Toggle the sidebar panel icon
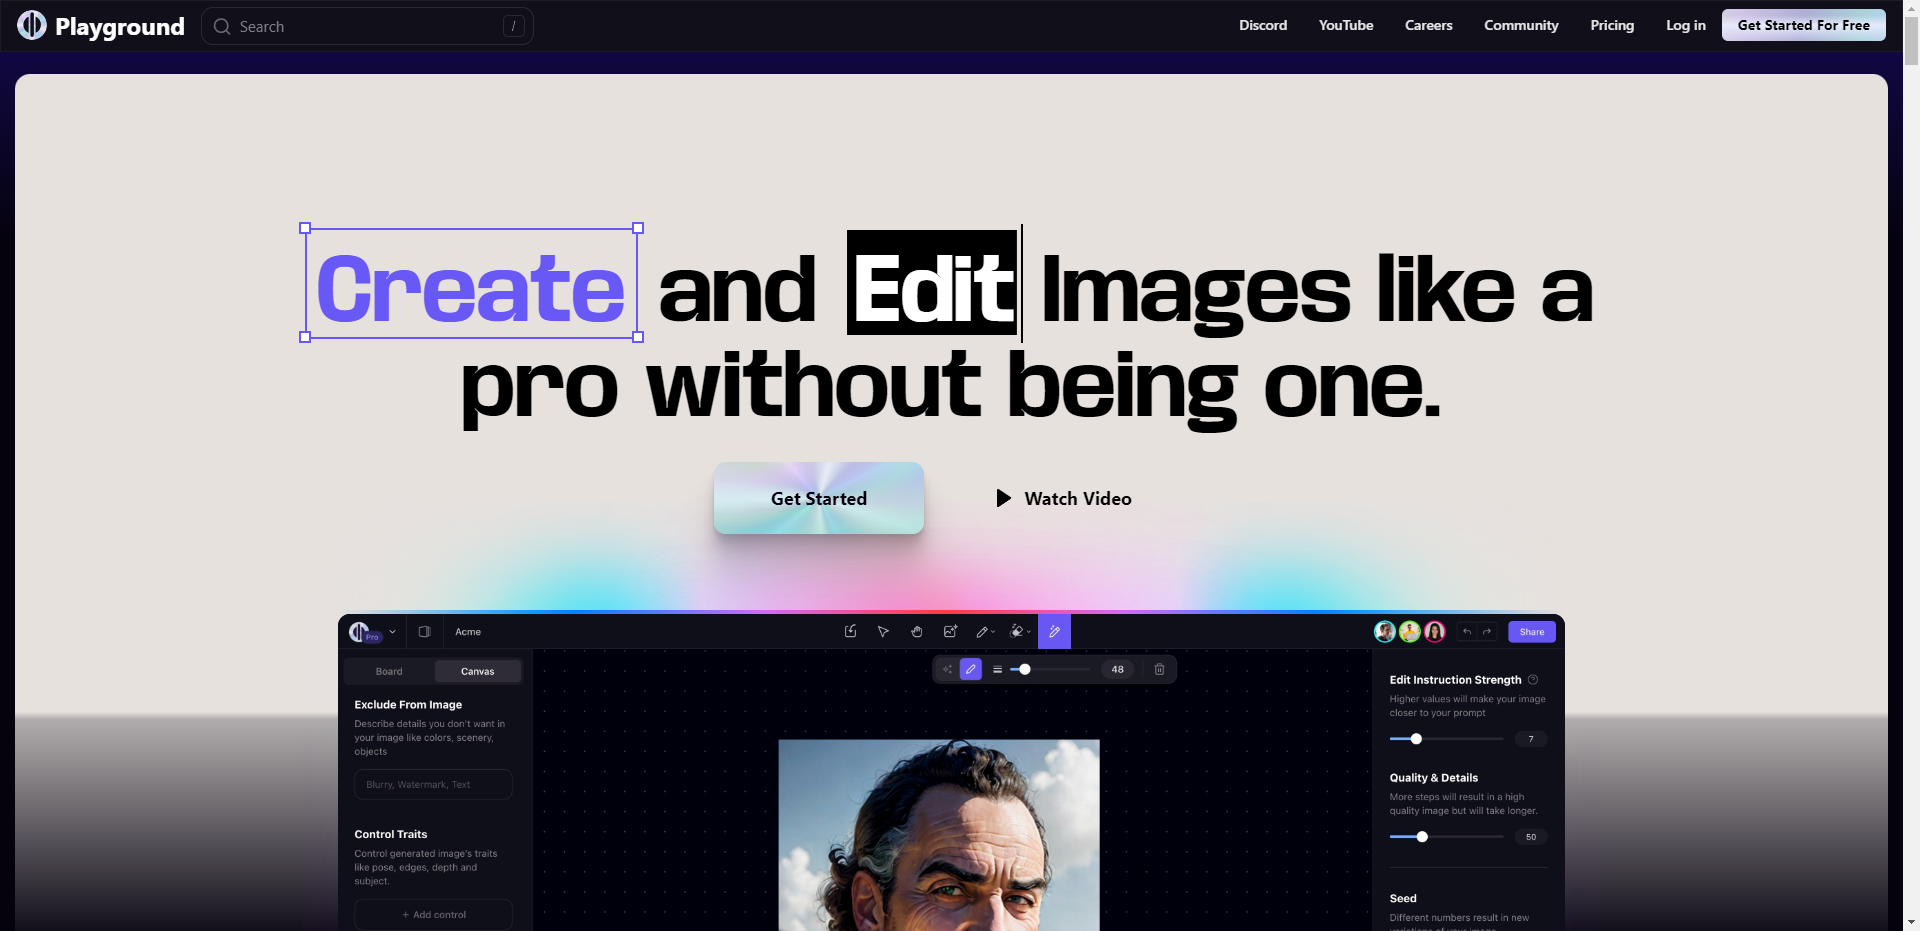The image size is (1920, 931). tap(424, 632)
